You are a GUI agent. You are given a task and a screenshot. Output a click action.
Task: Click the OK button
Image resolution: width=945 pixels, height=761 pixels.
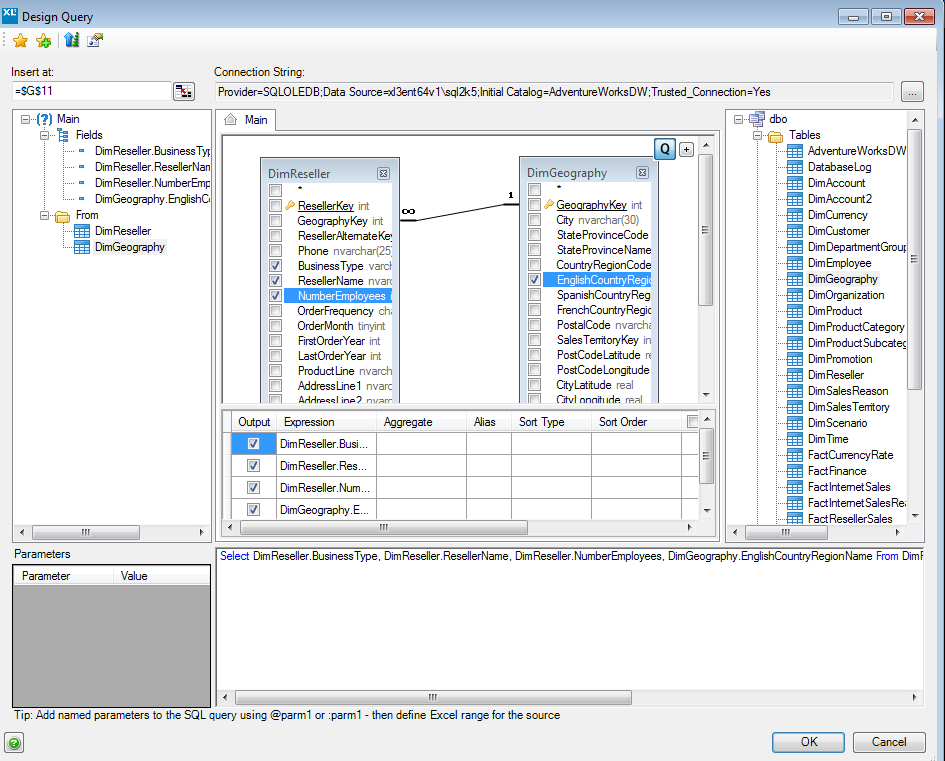coord(809,742)
